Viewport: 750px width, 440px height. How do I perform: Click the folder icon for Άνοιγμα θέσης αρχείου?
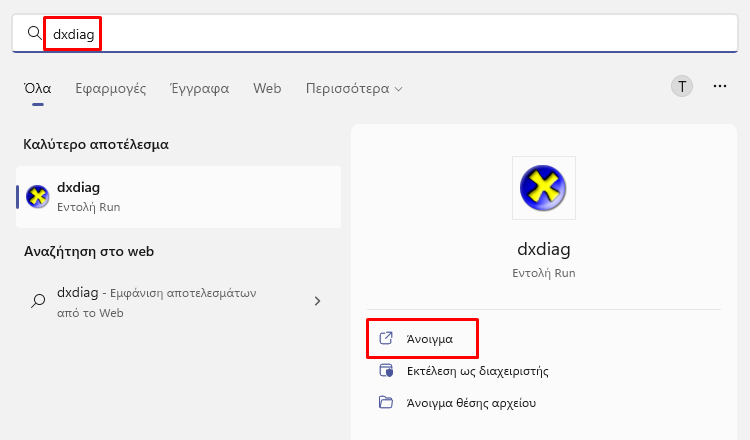click(386, 402)
